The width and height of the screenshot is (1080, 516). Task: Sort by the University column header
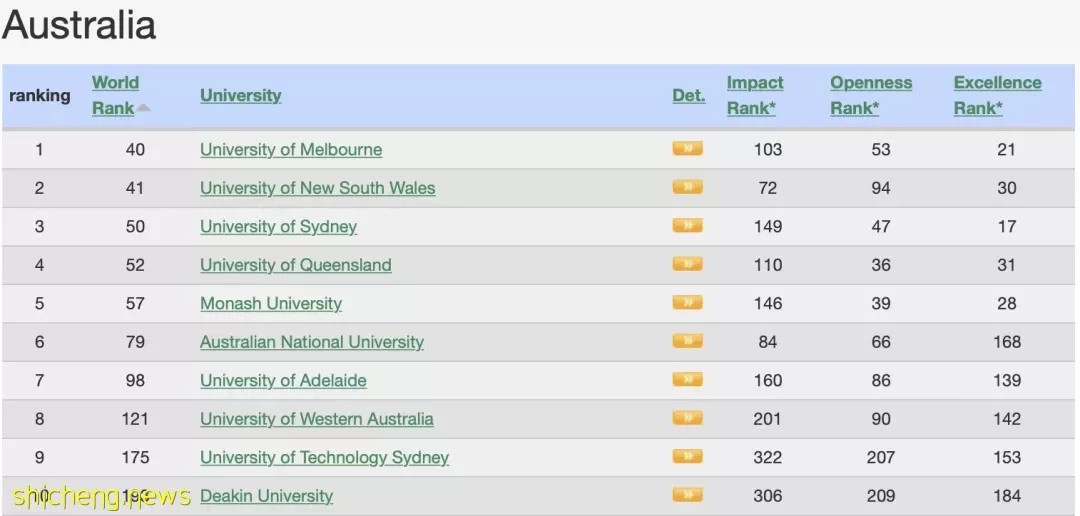[x=240, y=96]
